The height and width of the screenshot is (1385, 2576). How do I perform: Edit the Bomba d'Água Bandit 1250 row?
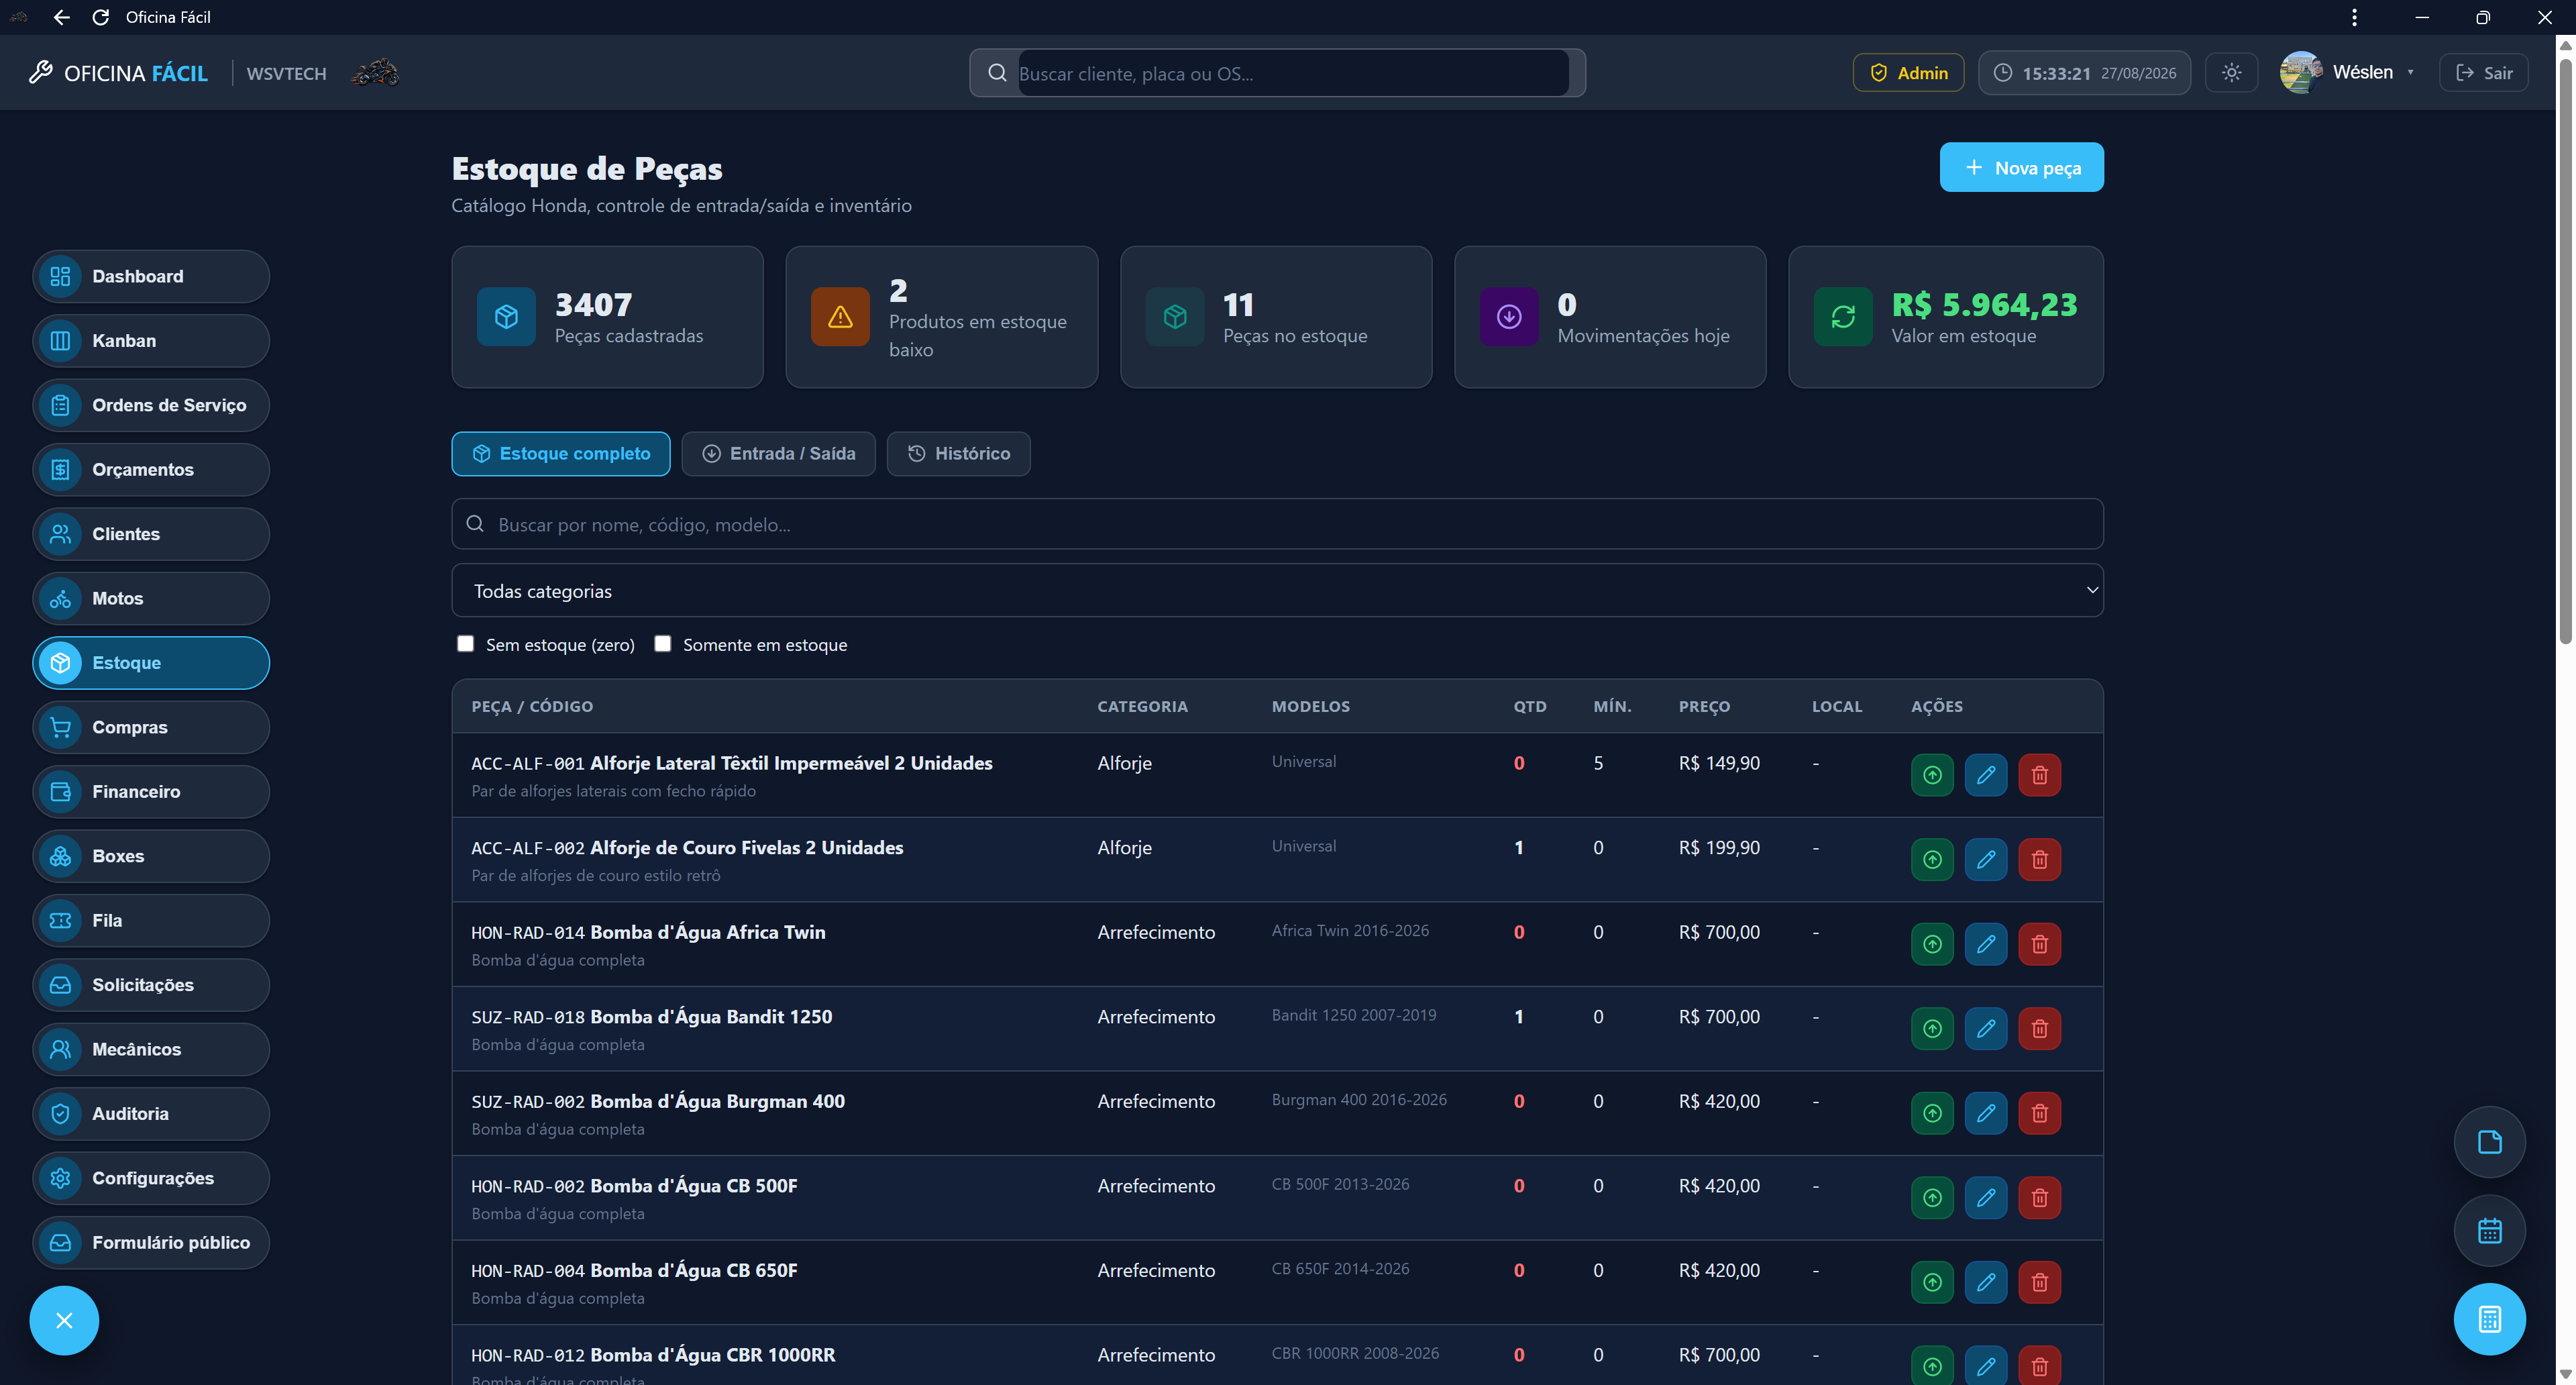tap(1986, 1029)
